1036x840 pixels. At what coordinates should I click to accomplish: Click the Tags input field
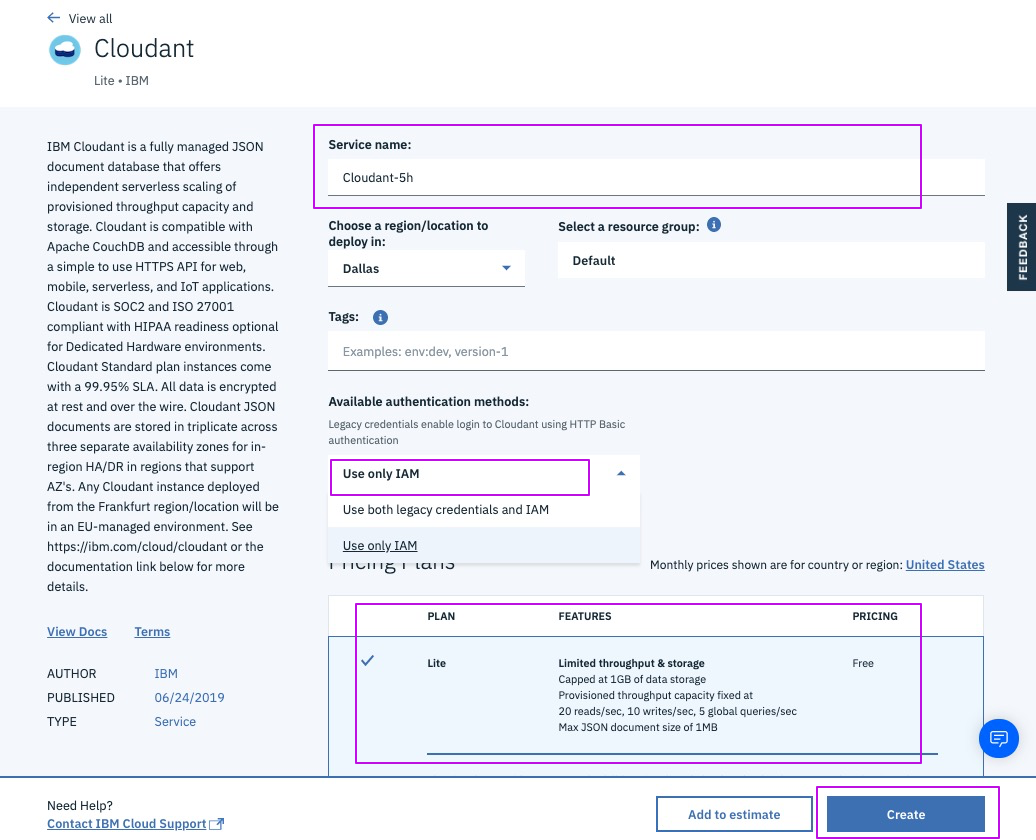click(x=656, y=351)
